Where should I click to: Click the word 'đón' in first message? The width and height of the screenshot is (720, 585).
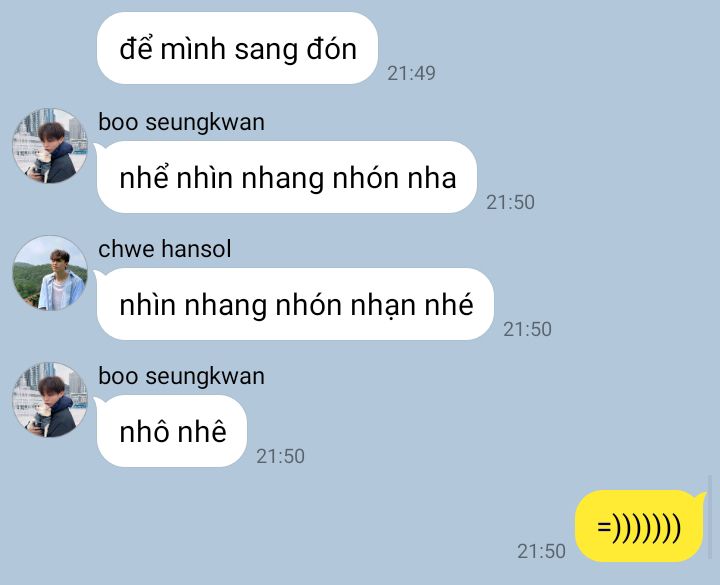tap(332, 49)
